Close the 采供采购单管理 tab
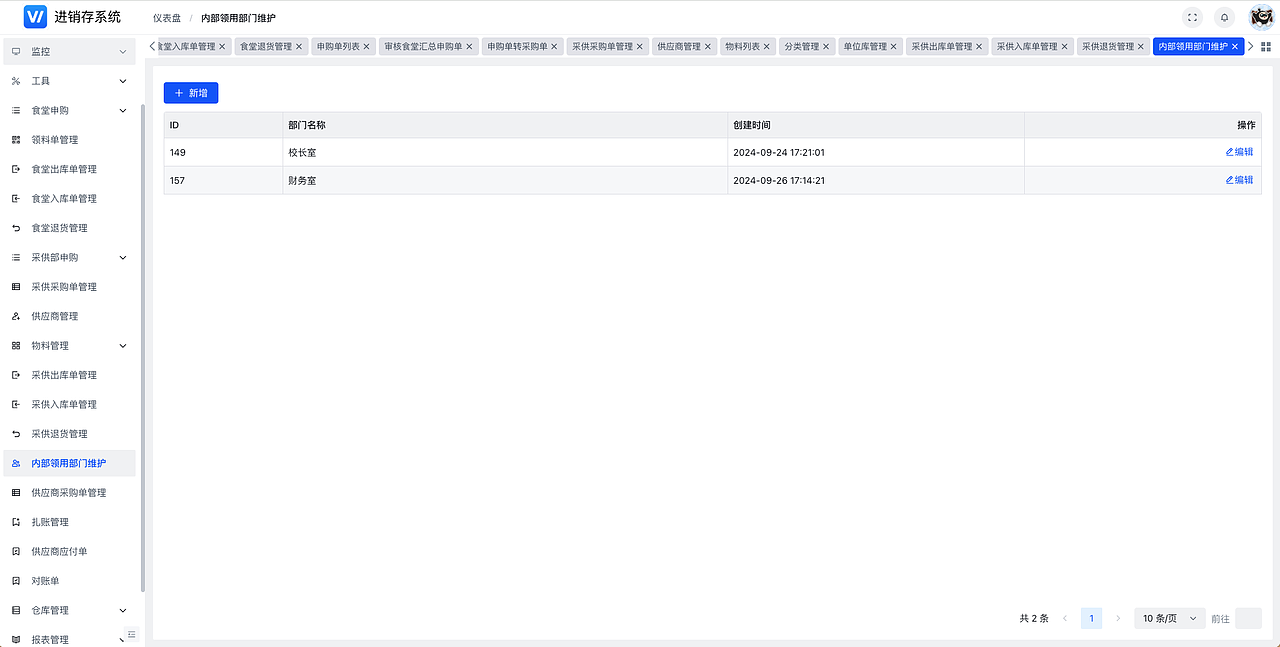The width and height of the screenshot is (1280, 647). (641, 46)
